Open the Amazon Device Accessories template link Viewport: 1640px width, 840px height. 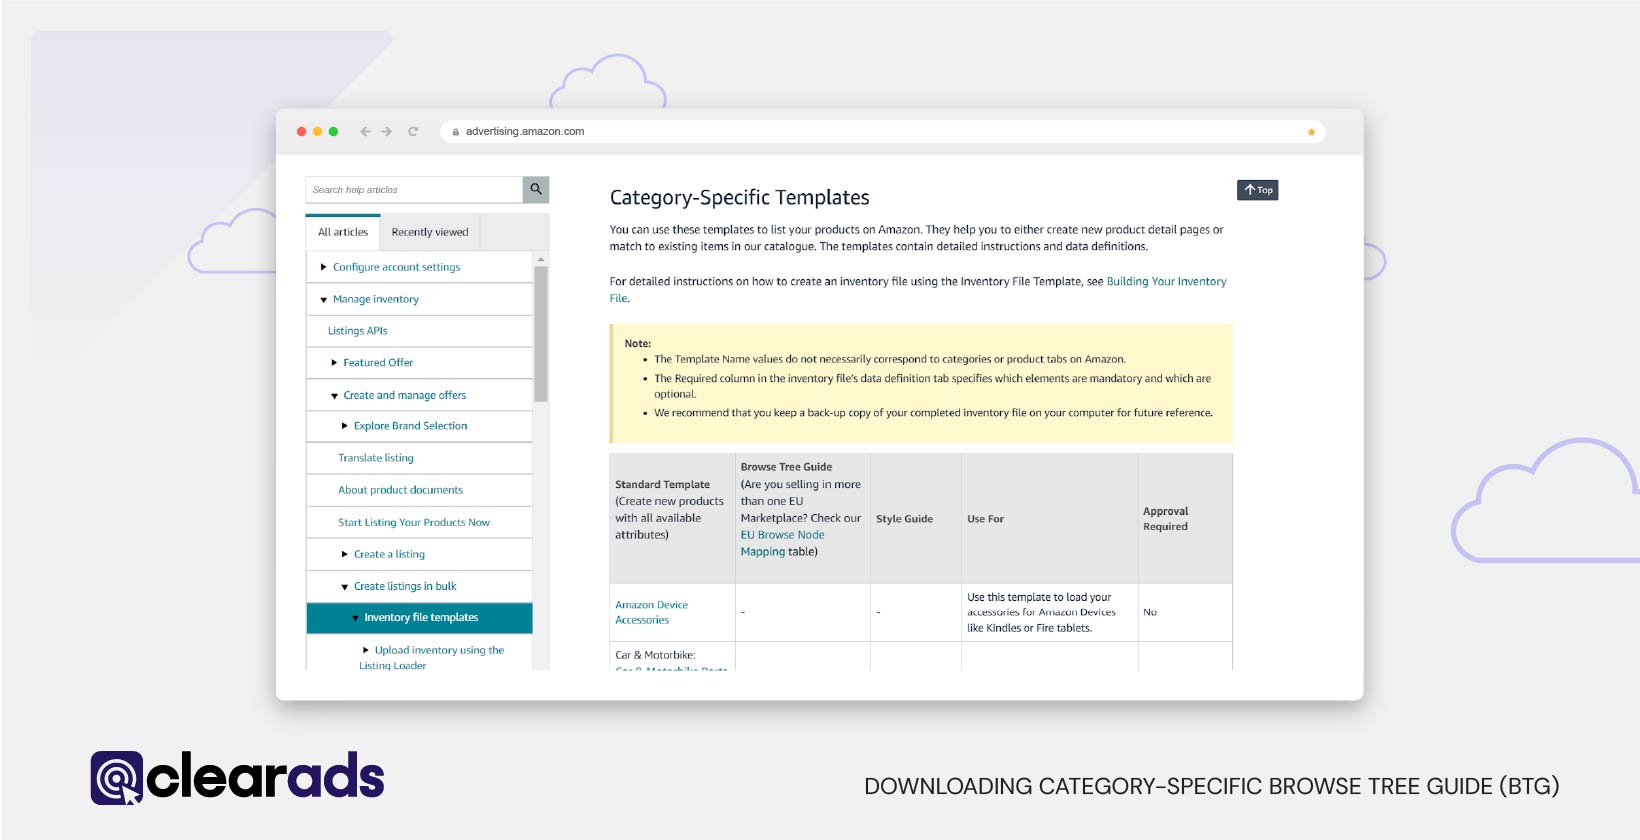click(651, 612)
